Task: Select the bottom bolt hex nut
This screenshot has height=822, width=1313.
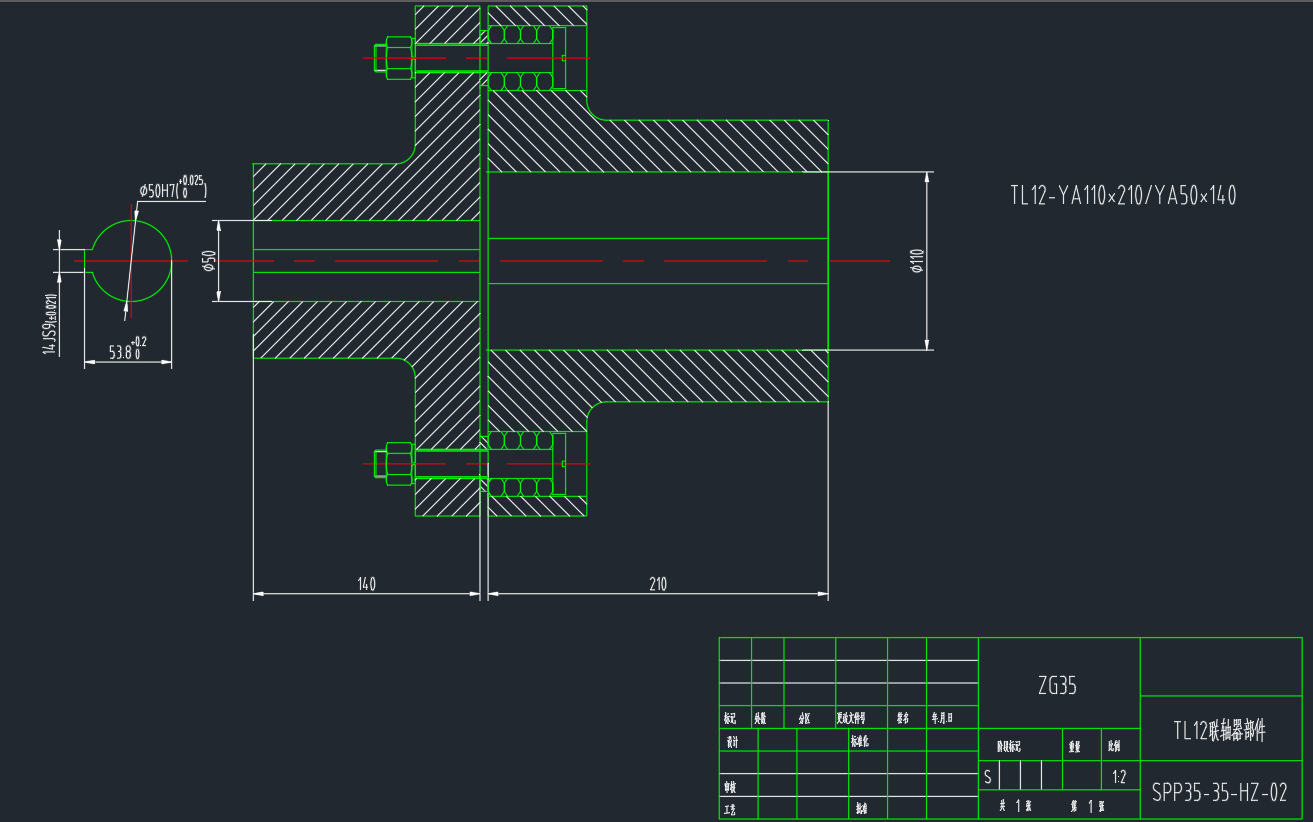Action: tap(397, 463)
